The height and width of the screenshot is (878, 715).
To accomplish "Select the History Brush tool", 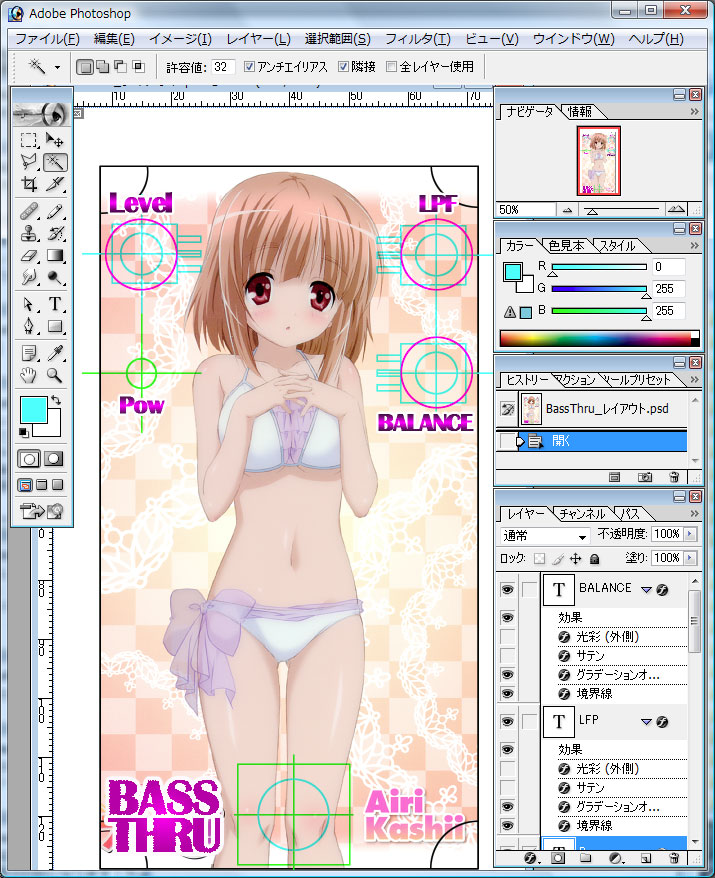I will pos(55,233).
